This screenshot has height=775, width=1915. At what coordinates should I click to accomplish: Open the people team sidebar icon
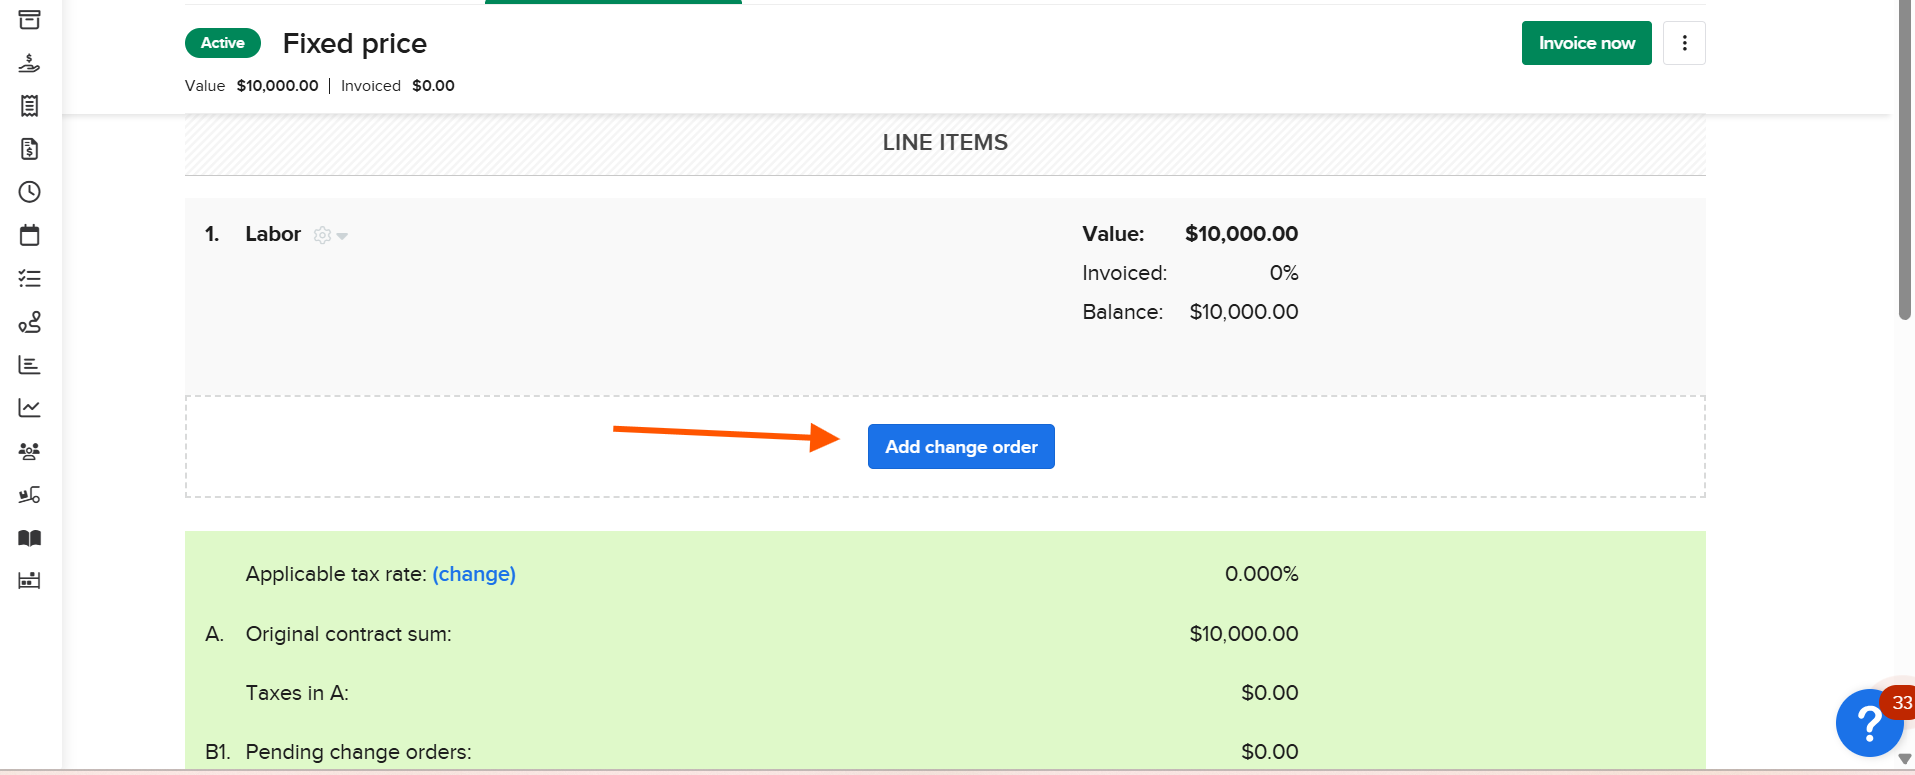coord(30,451)
